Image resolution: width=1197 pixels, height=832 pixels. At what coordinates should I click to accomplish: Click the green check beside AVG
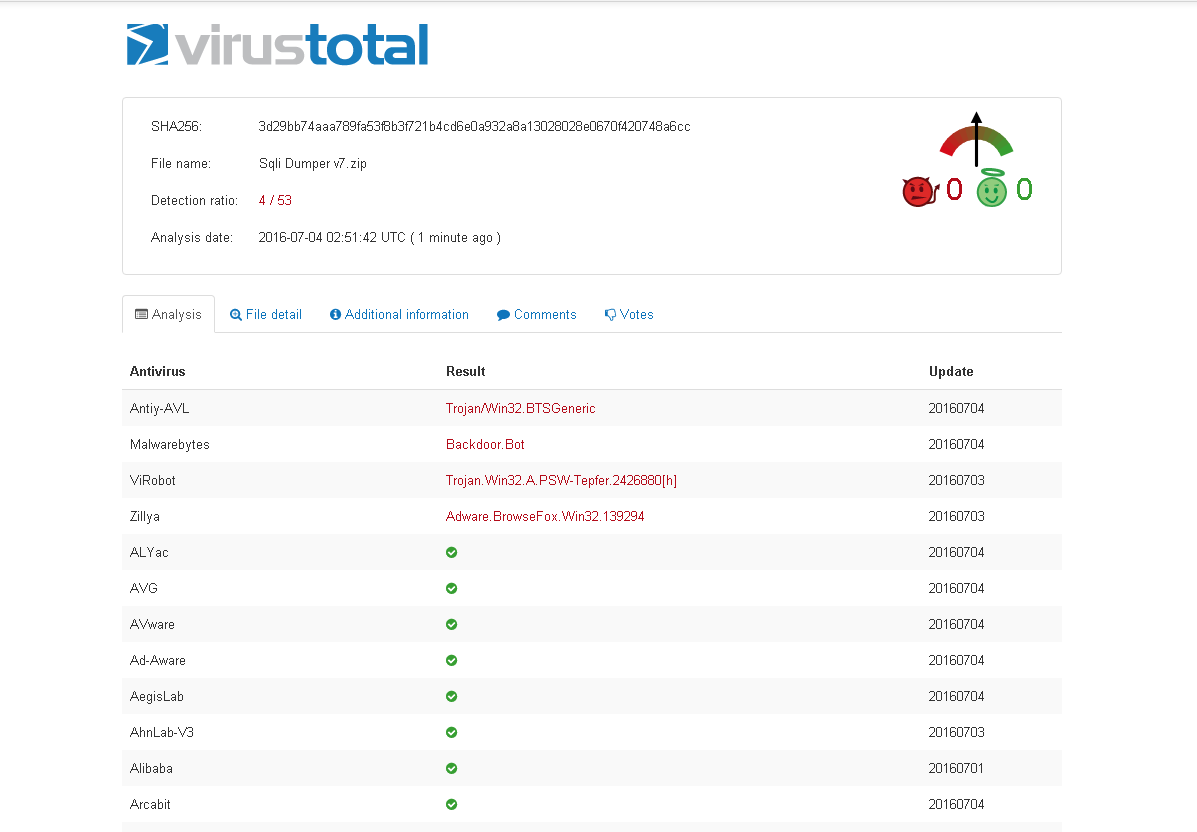tap(451, 588)
